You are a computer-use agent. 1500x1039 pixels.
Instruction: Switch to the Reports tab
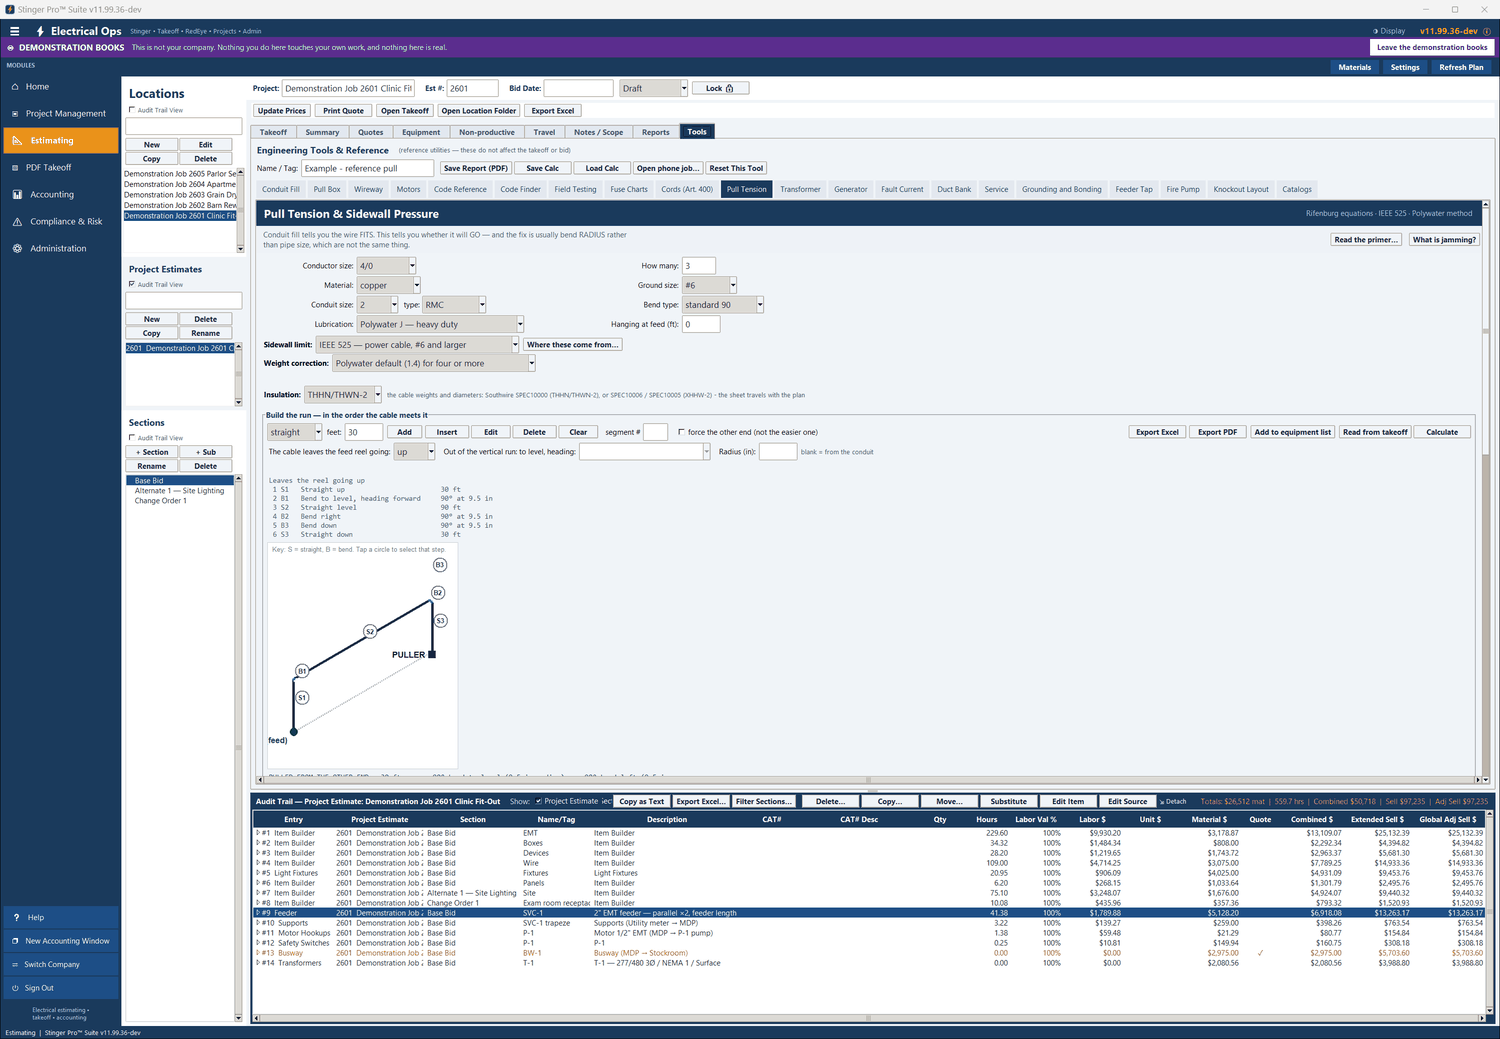point(656,132)
